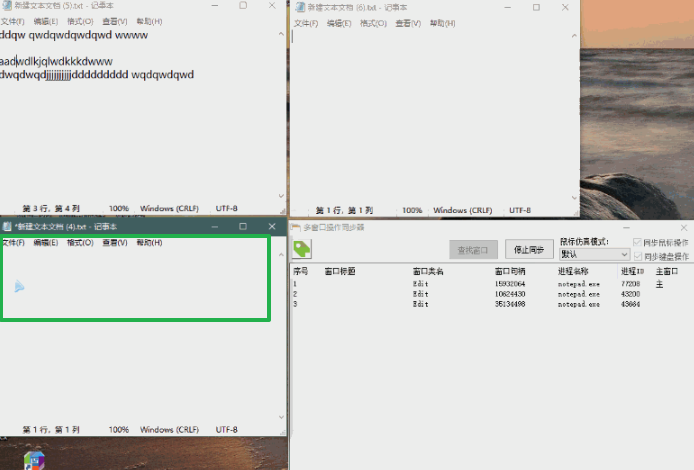694x470 pixels.
Task: Open 文件(F) menu in the (5).txt Notepad
Action: click(12, 21)
